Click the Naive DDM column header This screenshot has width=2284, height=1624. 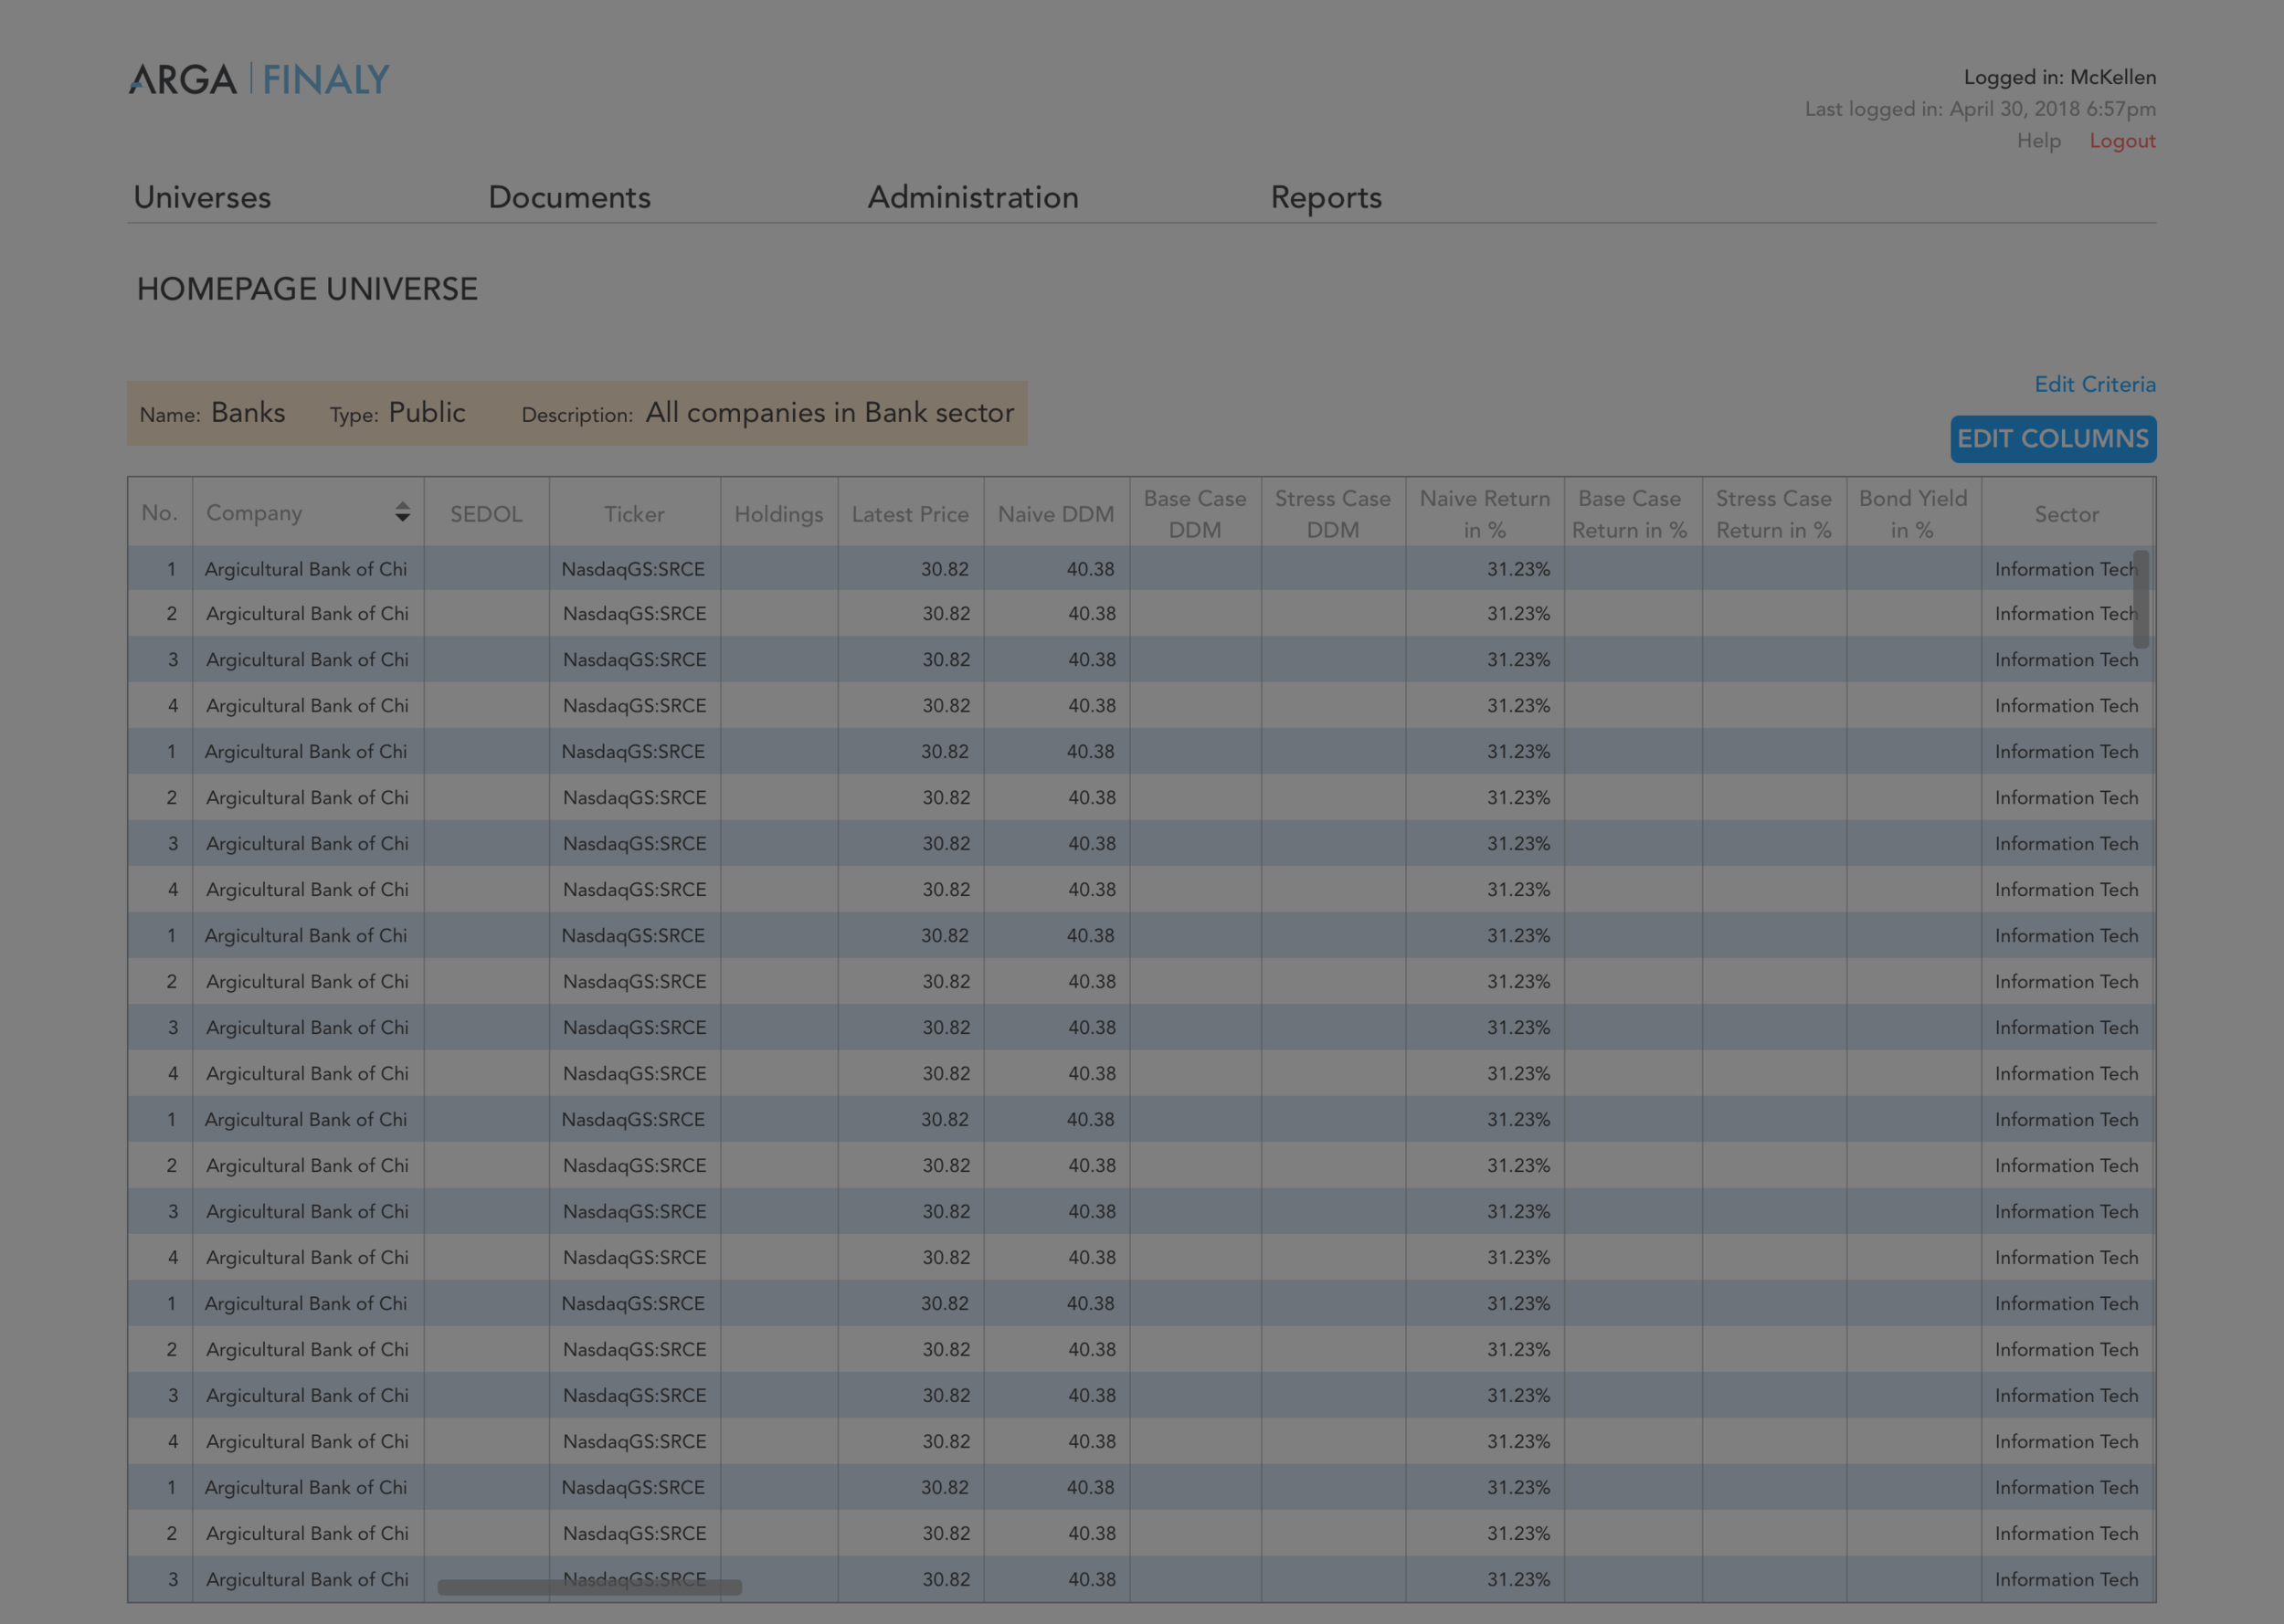tap(1056, 514)
